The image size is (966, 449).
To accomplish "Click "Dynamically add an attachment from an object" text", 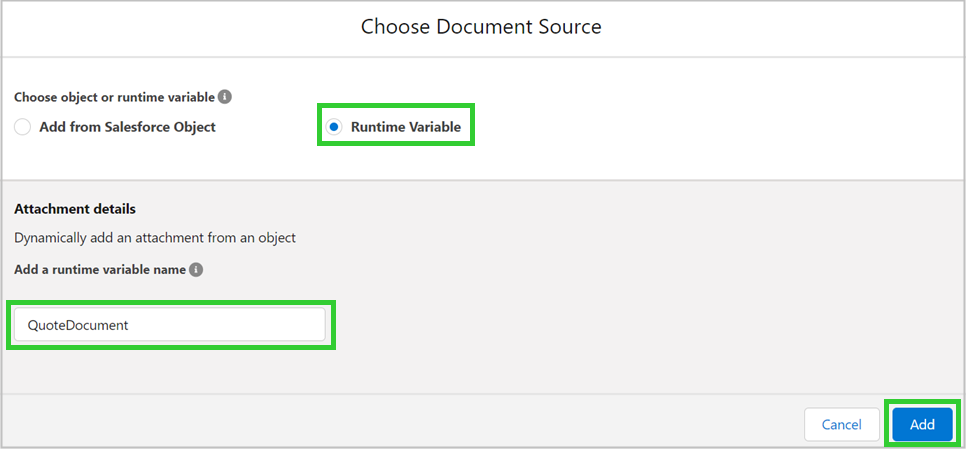I will click(x=155, y=238).
